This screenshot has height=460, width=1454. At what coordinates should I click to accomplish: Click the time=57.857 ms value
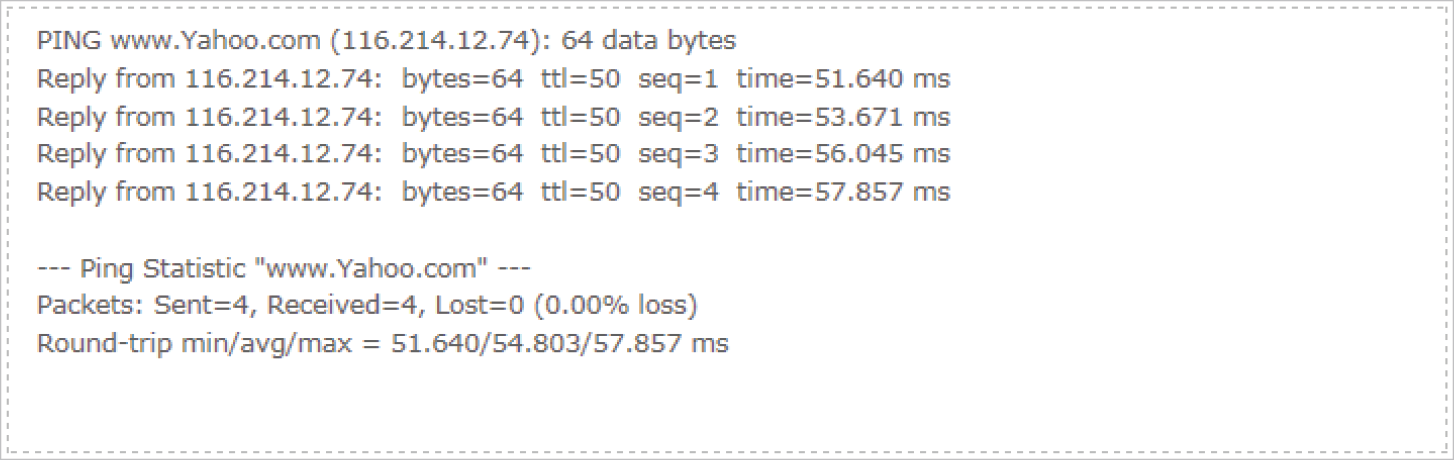(x=844, y=192)
